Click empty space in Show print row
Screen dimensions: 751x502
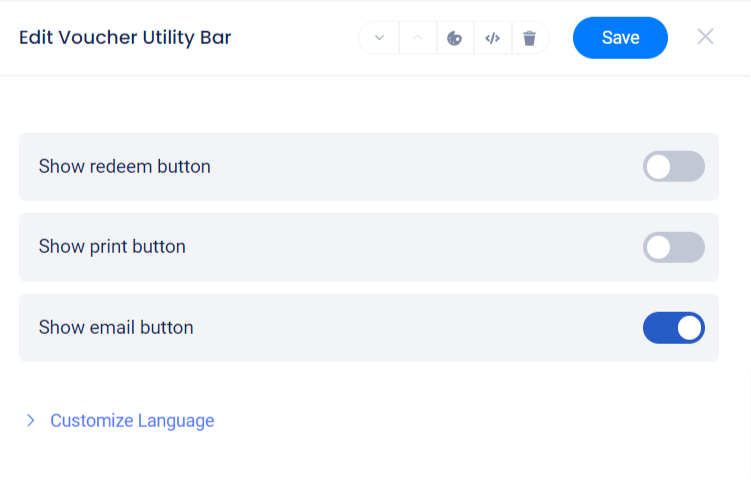point(420,247)
